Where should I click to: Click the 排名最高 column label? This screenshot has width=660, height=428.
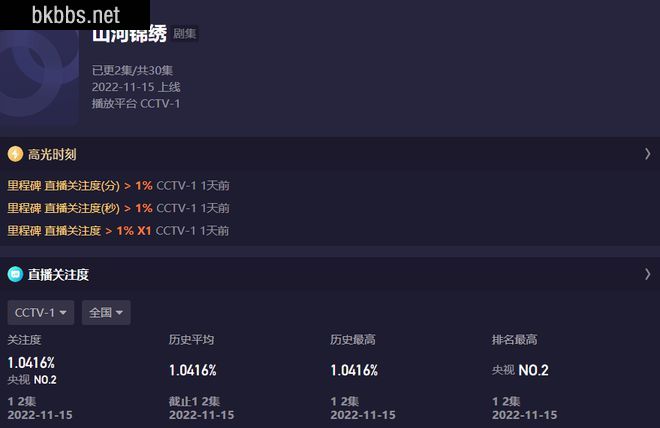click(x=514, y=340)
